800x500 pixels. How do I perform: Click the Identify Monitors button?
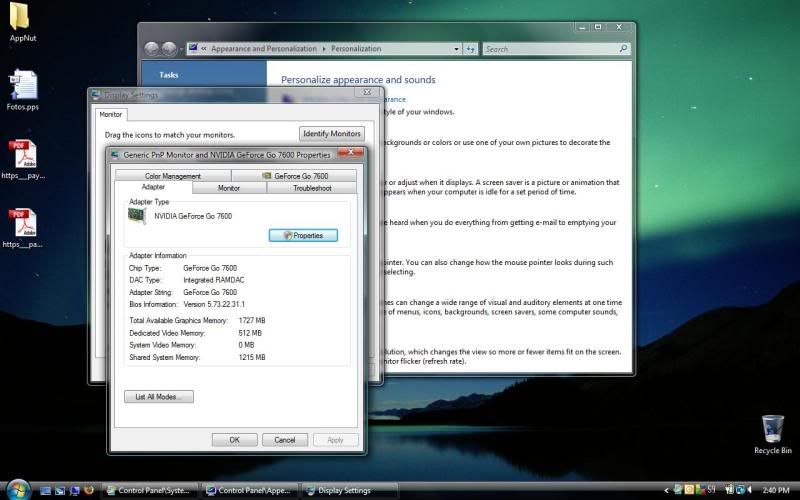[332, 133]
